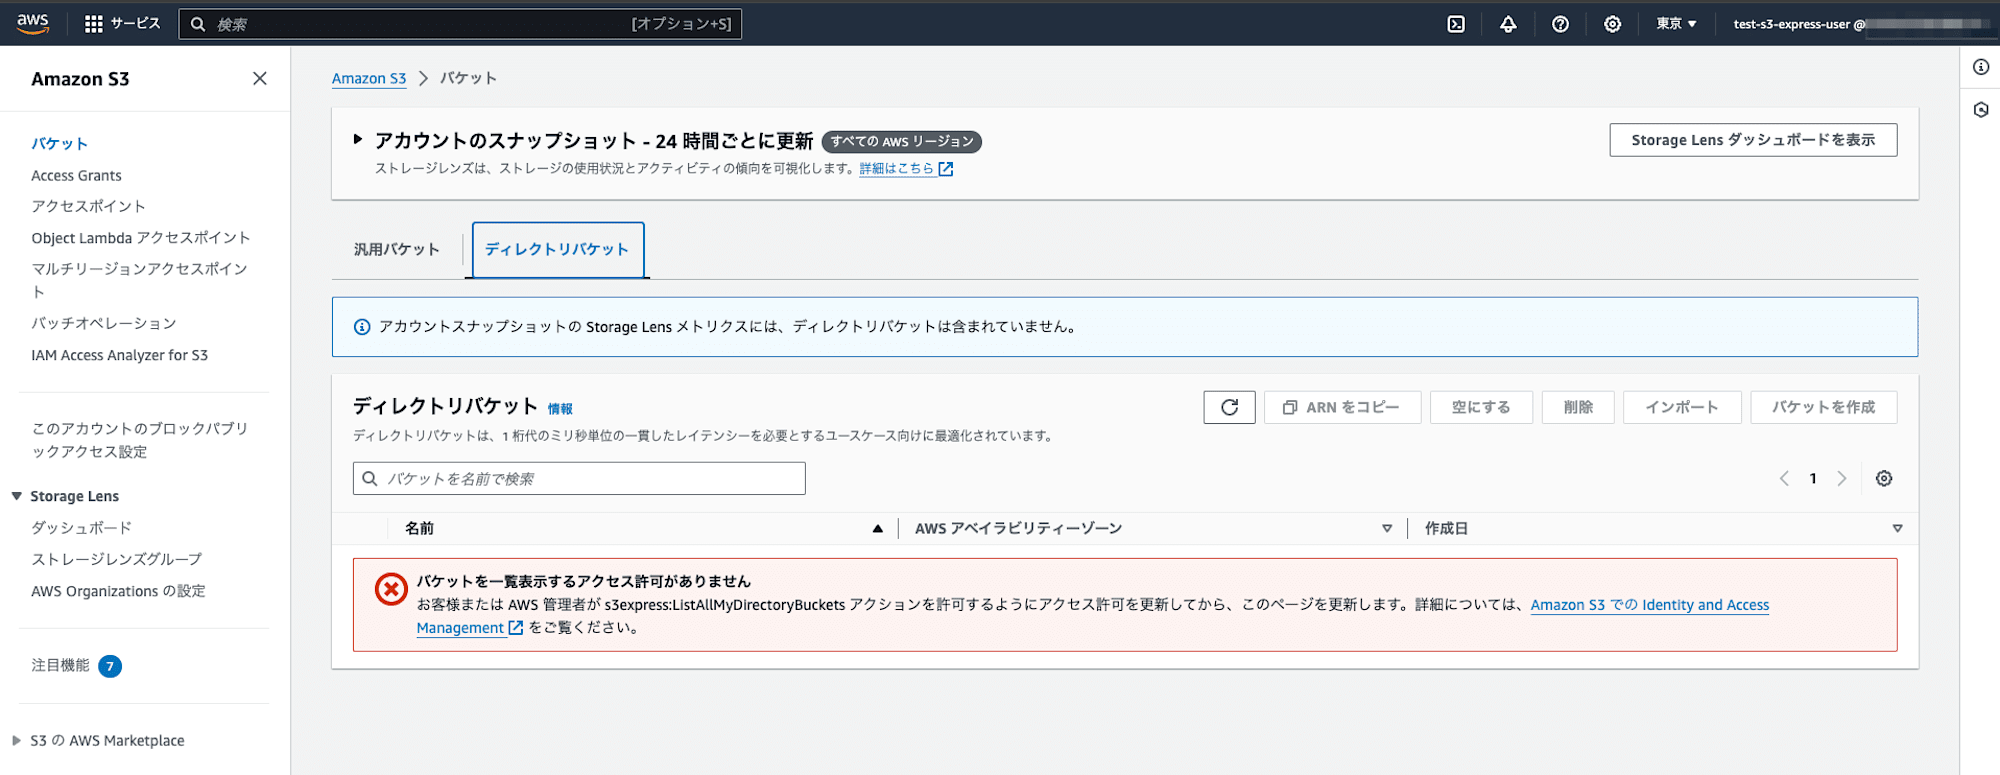Switch to the 汎用バケット tab
The image size is (2000, 775).
coord(397,249)
